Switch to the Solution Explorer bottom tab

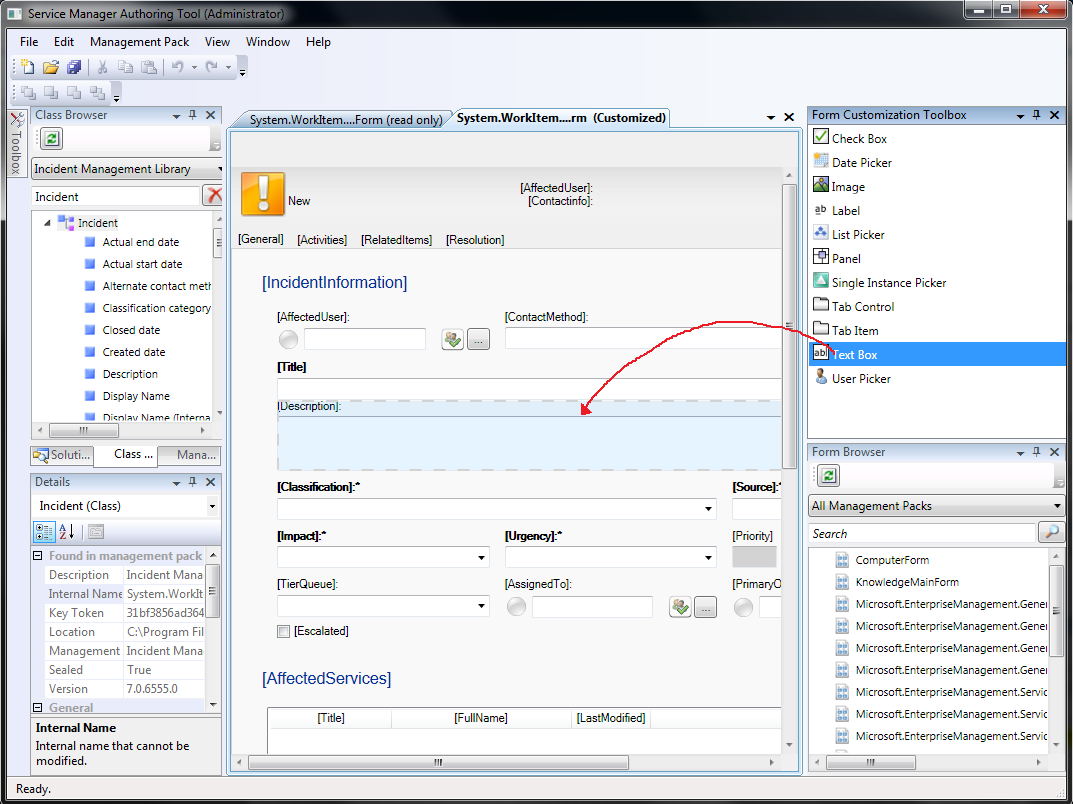(x=62, y=454)
